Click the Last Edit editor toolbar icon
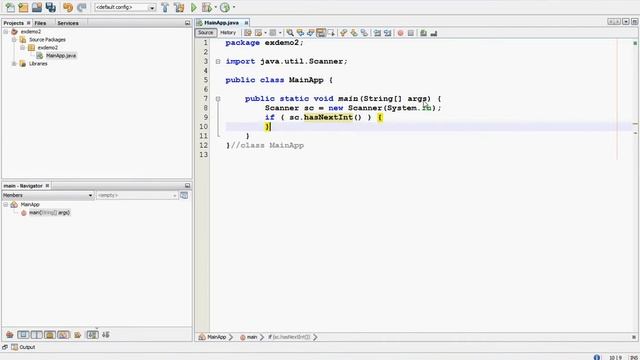Viewport: 640px width, 360px height. pos(248,33)
